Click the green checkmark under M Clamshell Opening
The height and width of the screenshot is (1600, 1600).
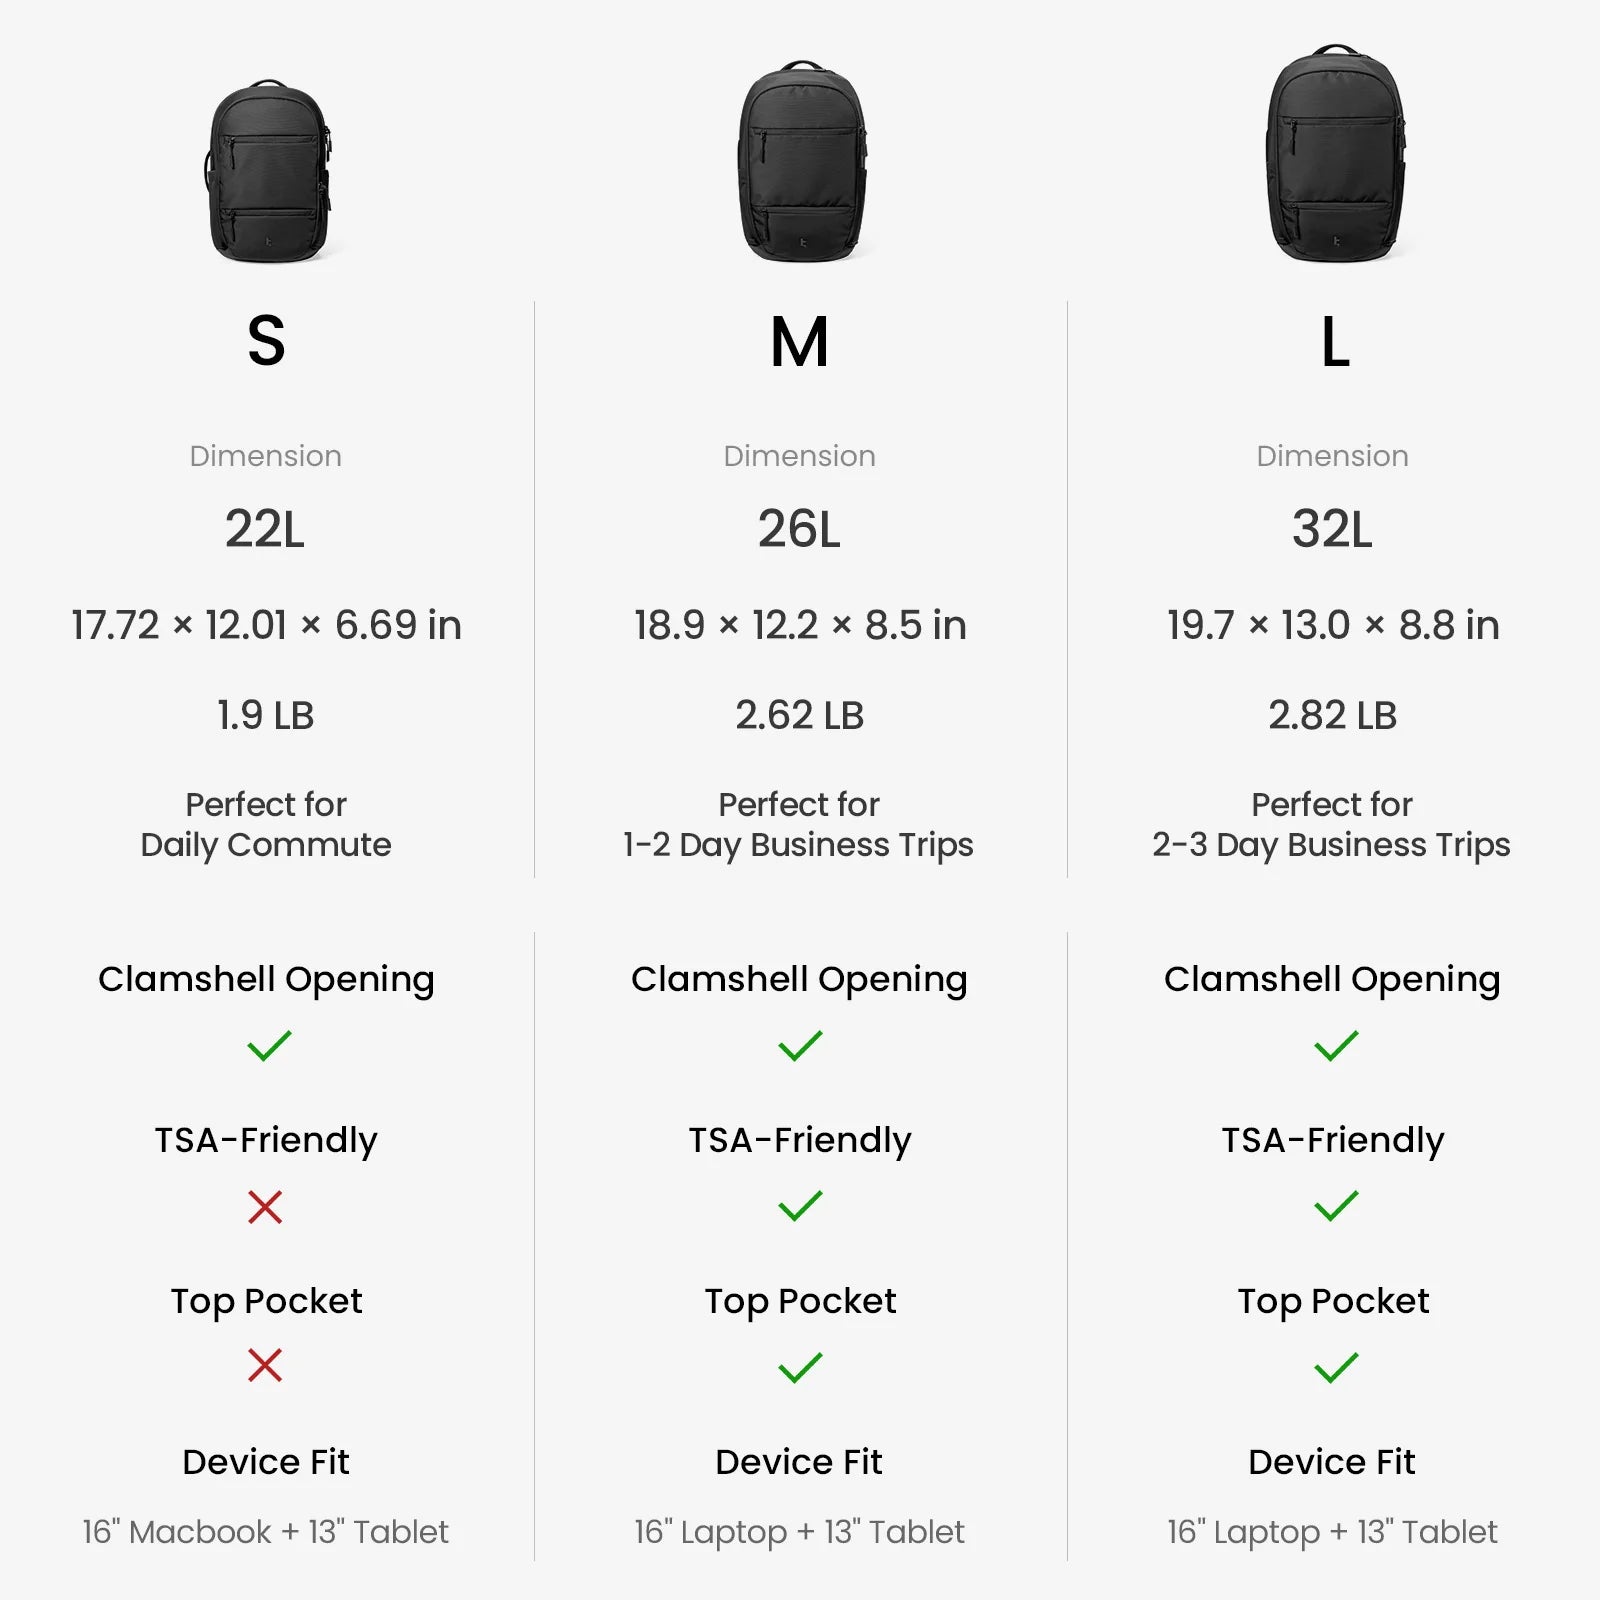[x=800, y=1046]
